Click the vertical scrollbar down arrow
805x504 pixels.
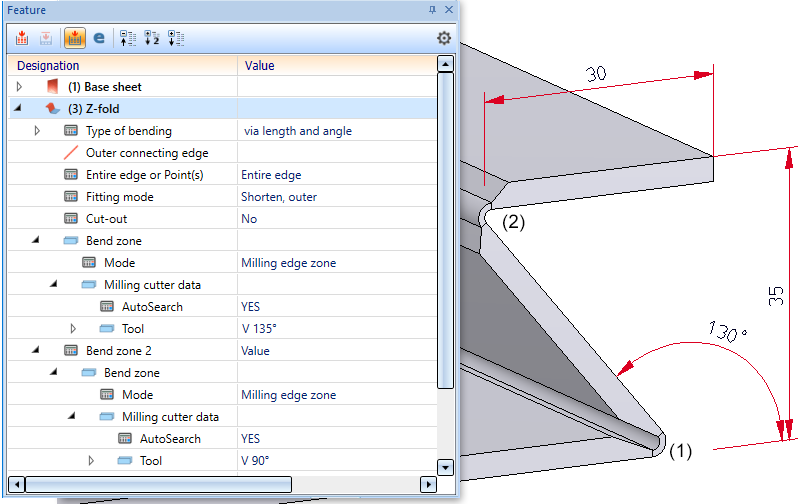click(x=446, y=467)
